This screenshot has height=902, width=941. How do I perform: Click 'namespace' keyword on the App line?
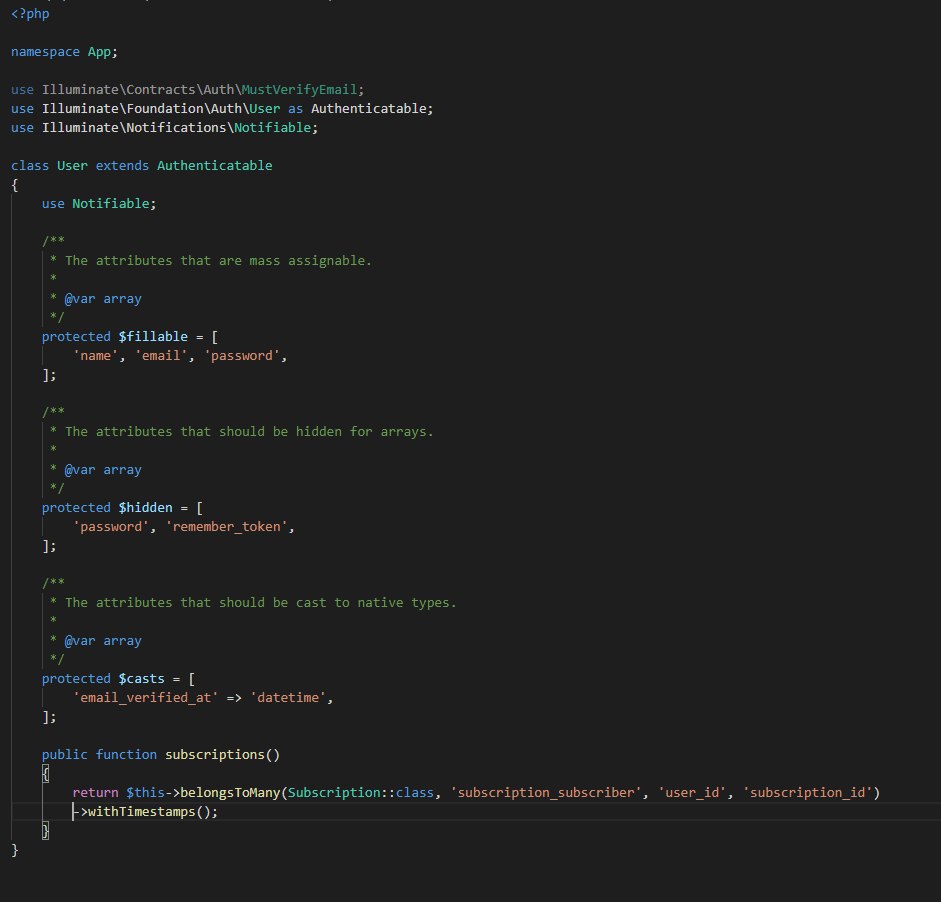[45, 52]
